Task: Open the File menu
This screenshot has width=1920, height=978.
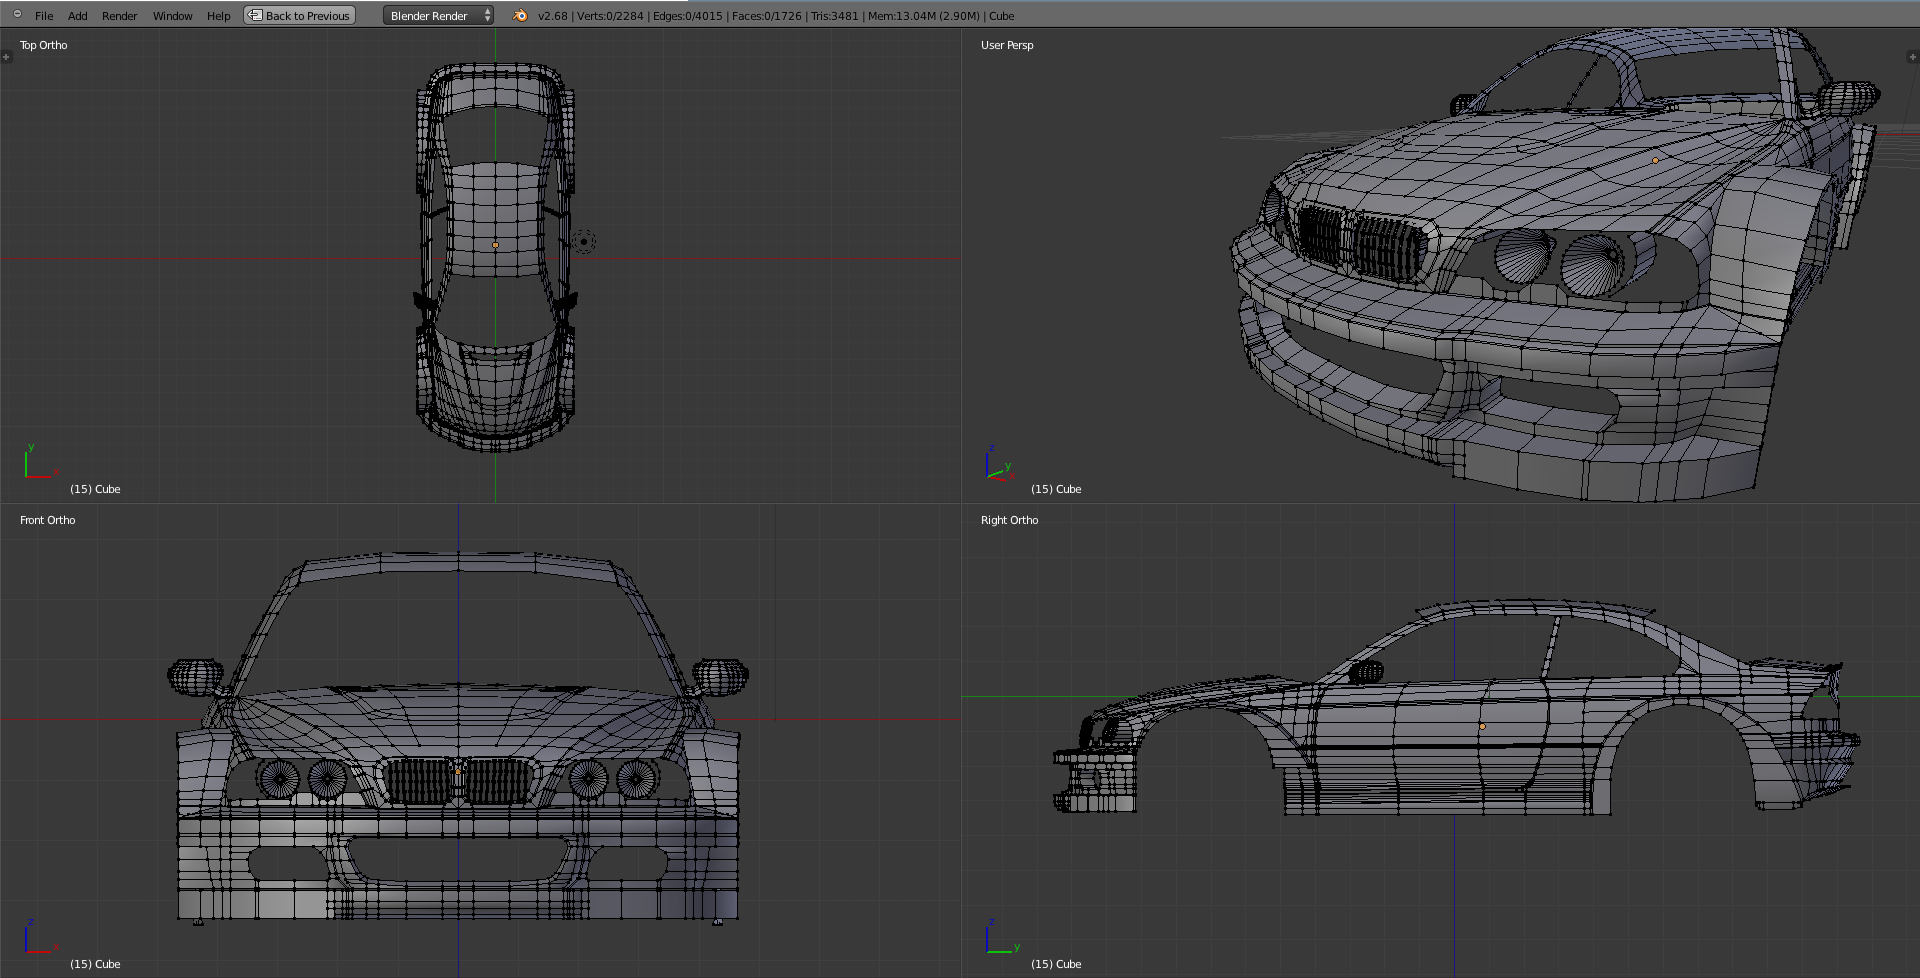Action: click(x=44, y=16)
